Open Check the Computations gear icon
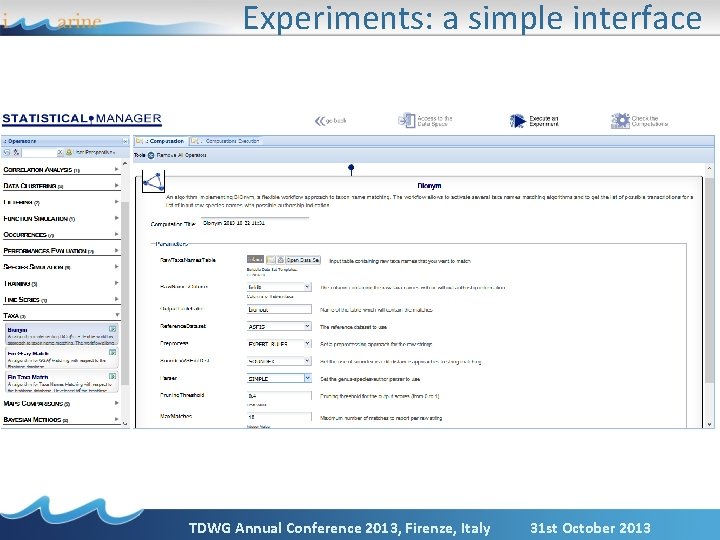The width and height of the screenshot is (720, 540). (x=620, y=121)
